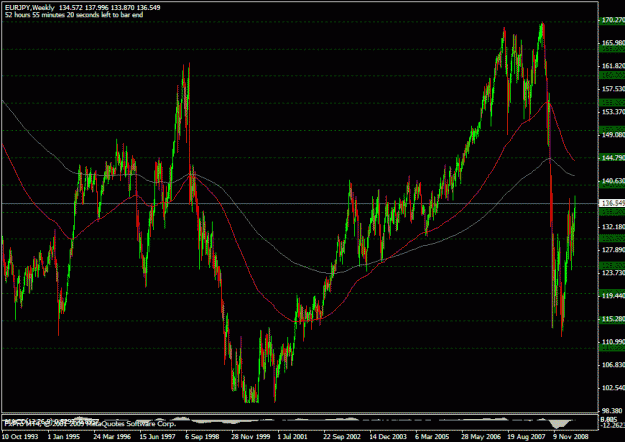
Task: Click the 165.980 price axis value
Action: (613, 43)
